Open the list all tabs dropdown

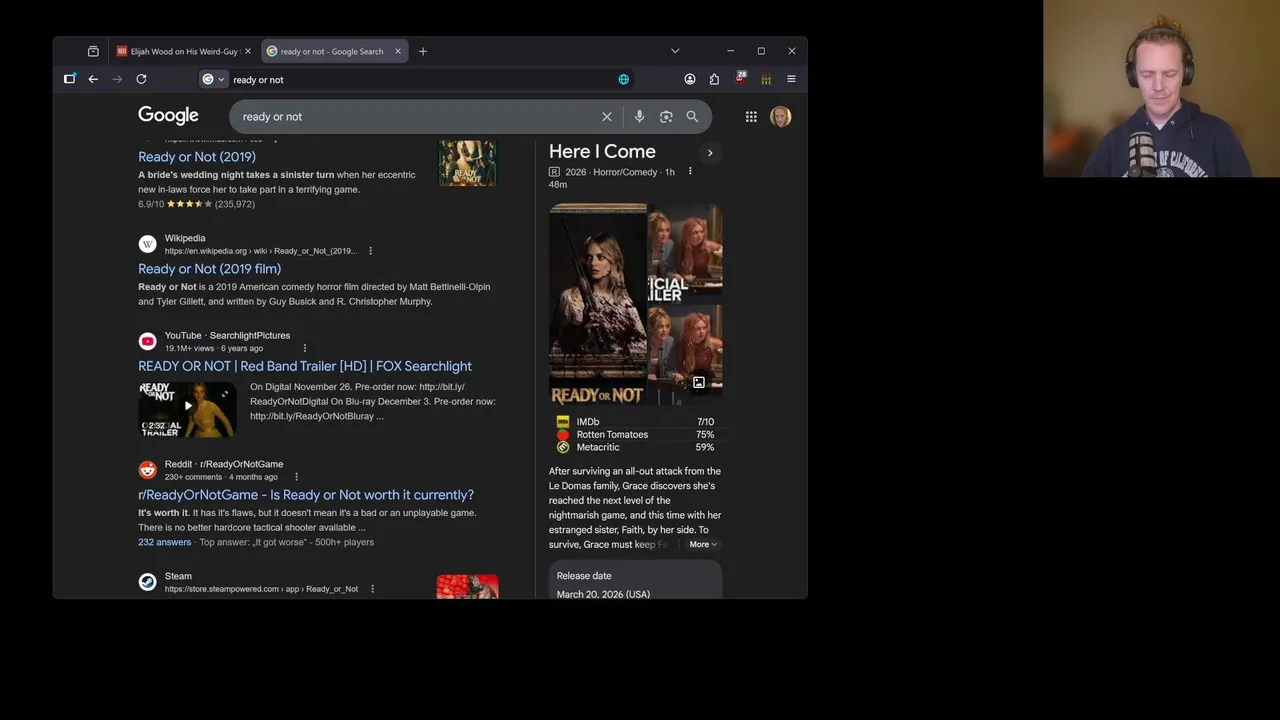[675, 51]
